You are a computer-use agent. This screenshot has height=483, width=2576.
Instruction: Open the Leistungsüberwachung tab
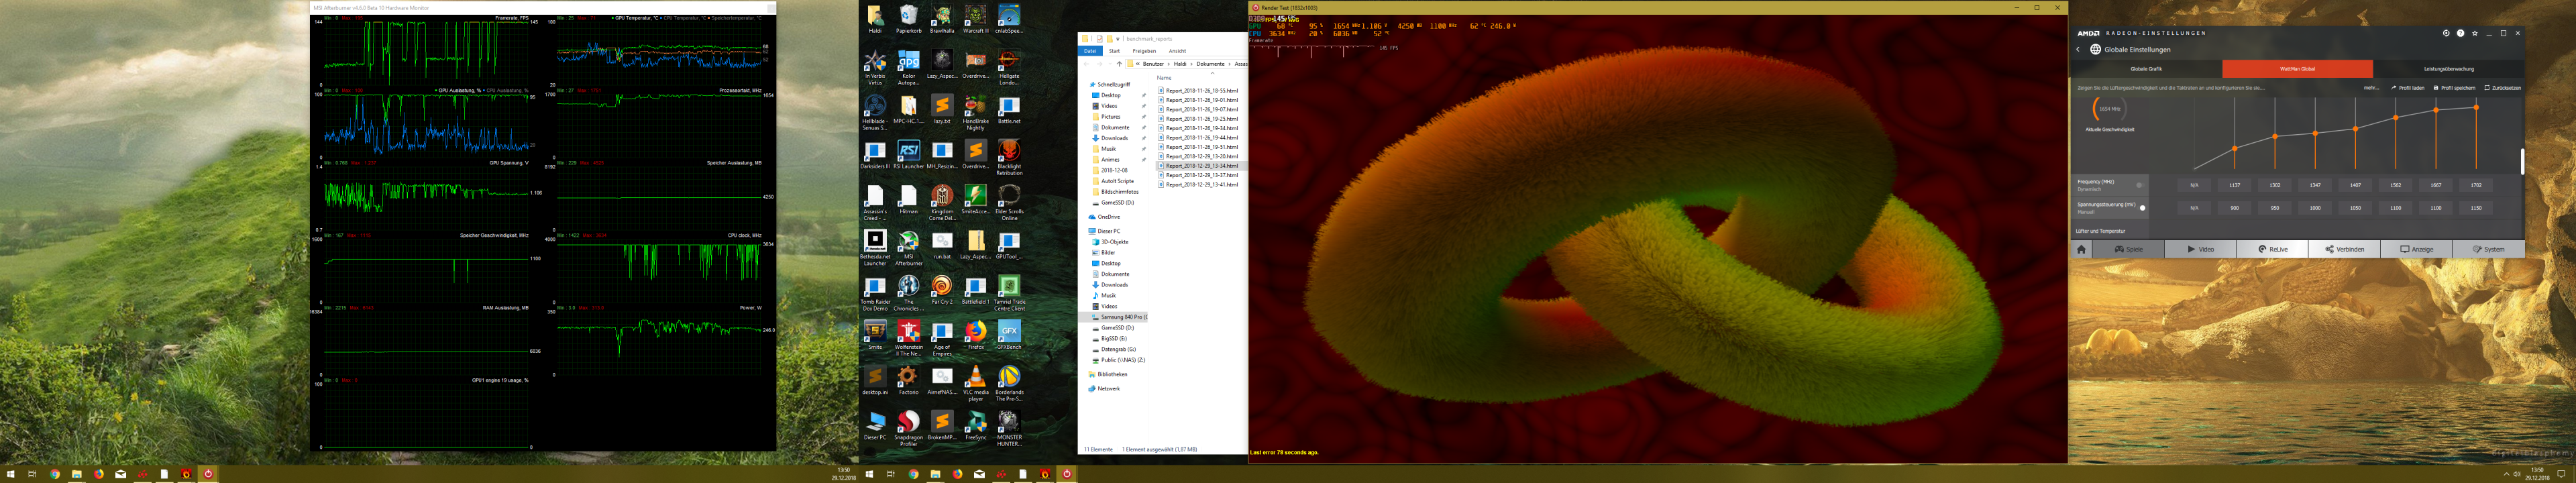click(x=2448, y=69)
